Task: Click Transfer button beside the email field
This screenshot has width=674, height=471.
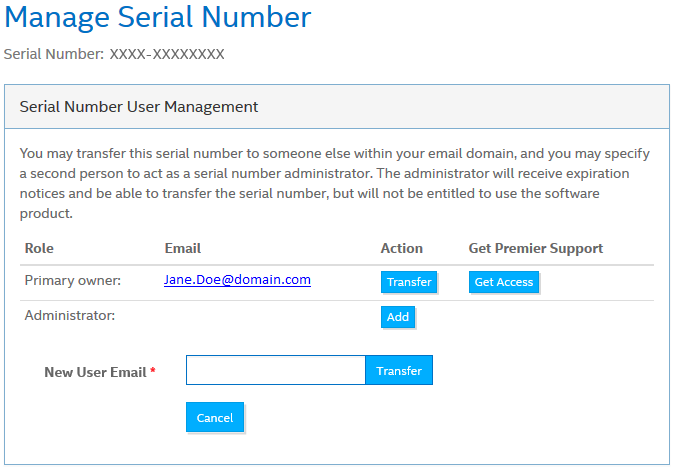Action: 399,370
